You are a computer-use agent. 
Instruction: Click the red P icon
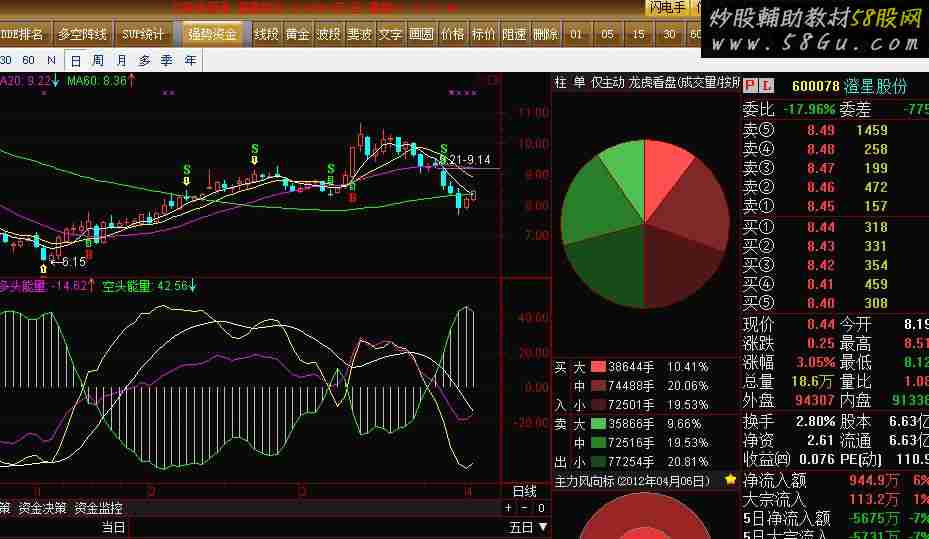point(750,86)
